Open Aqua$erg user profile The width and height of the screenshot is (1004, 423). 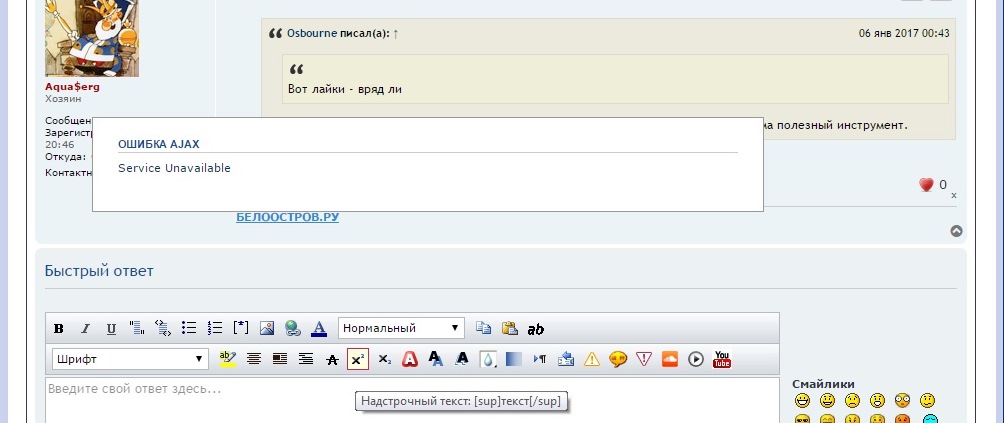[72, 87]
